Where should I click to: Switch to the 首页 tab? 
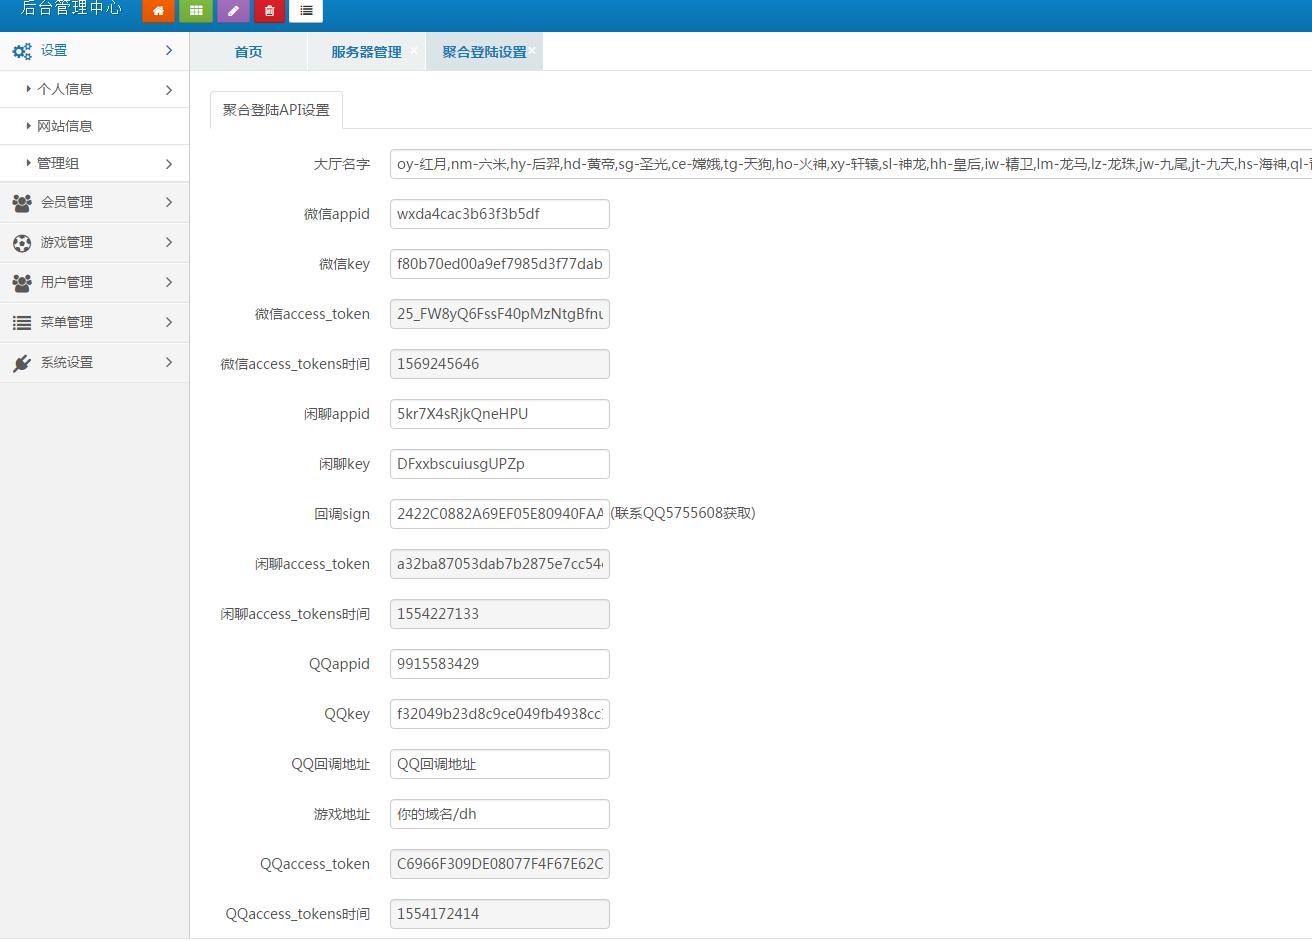(x=248, y=52)
